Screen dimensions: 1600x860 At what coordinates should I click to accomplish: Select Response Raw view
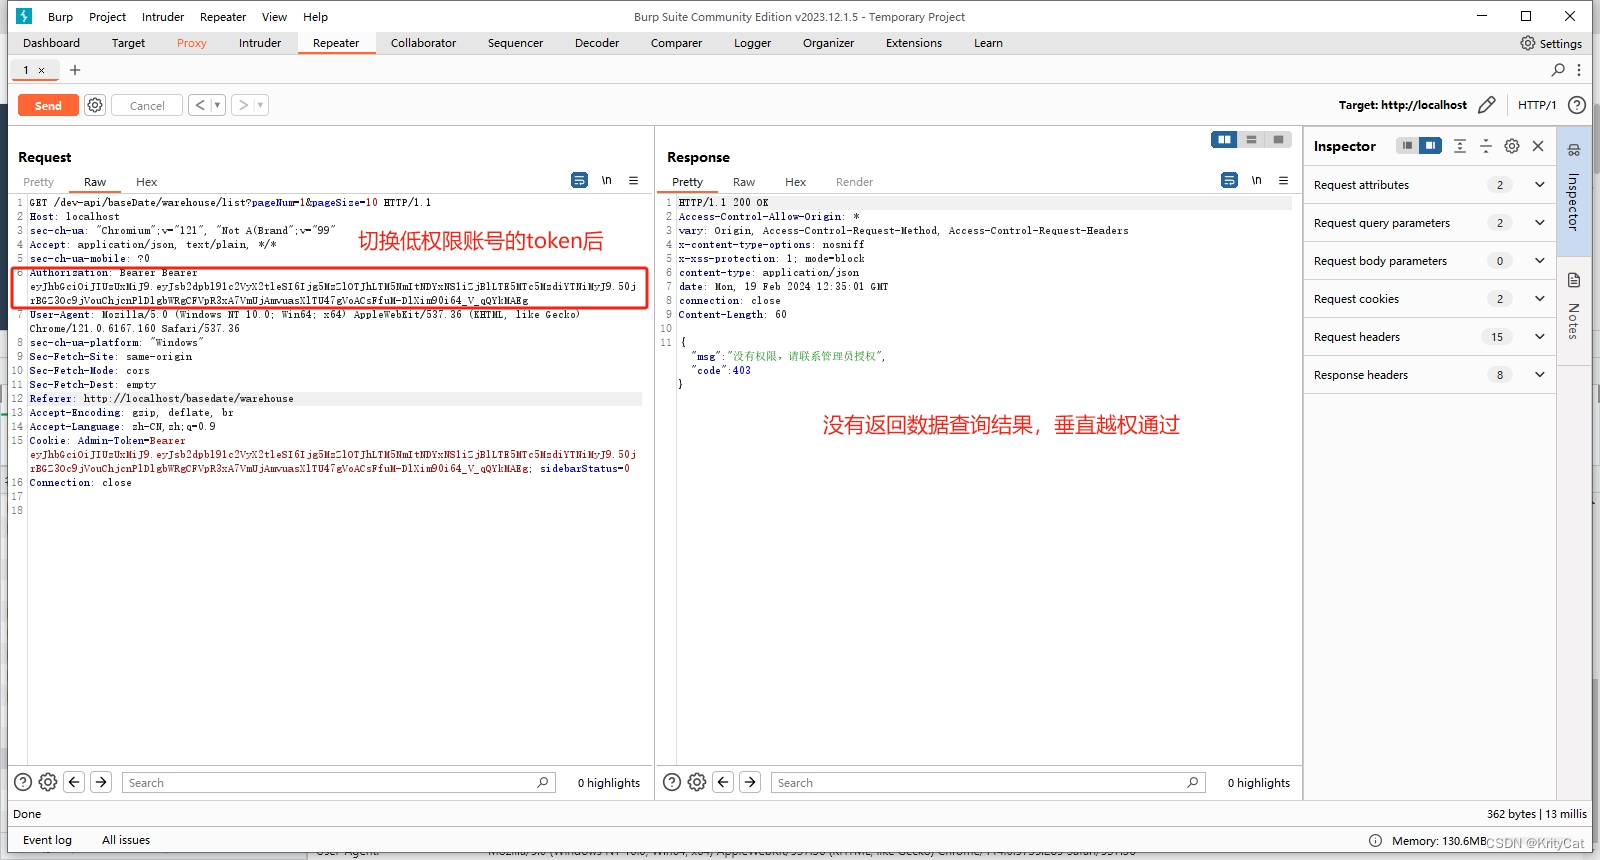(x=744, y=182)
